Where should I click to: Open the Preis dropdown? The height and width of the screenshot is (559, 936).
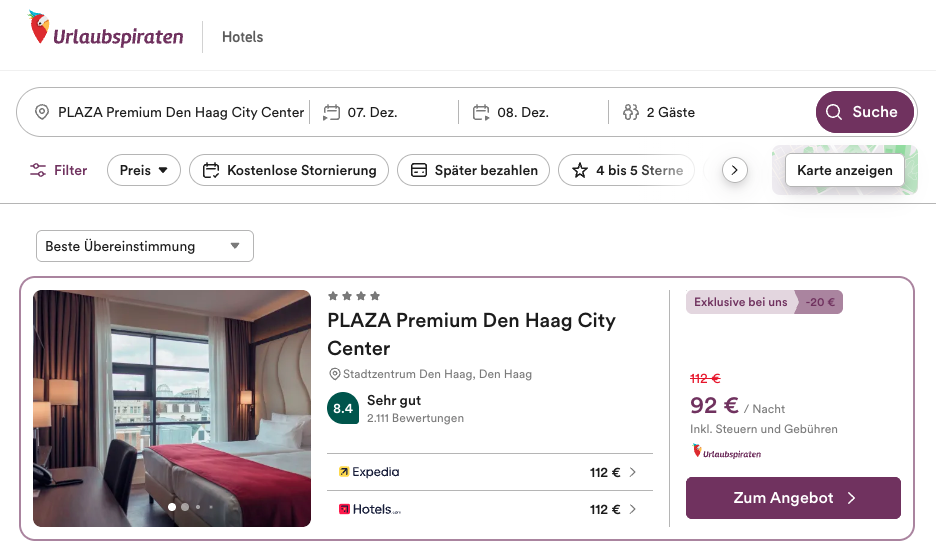click(144, 170)
